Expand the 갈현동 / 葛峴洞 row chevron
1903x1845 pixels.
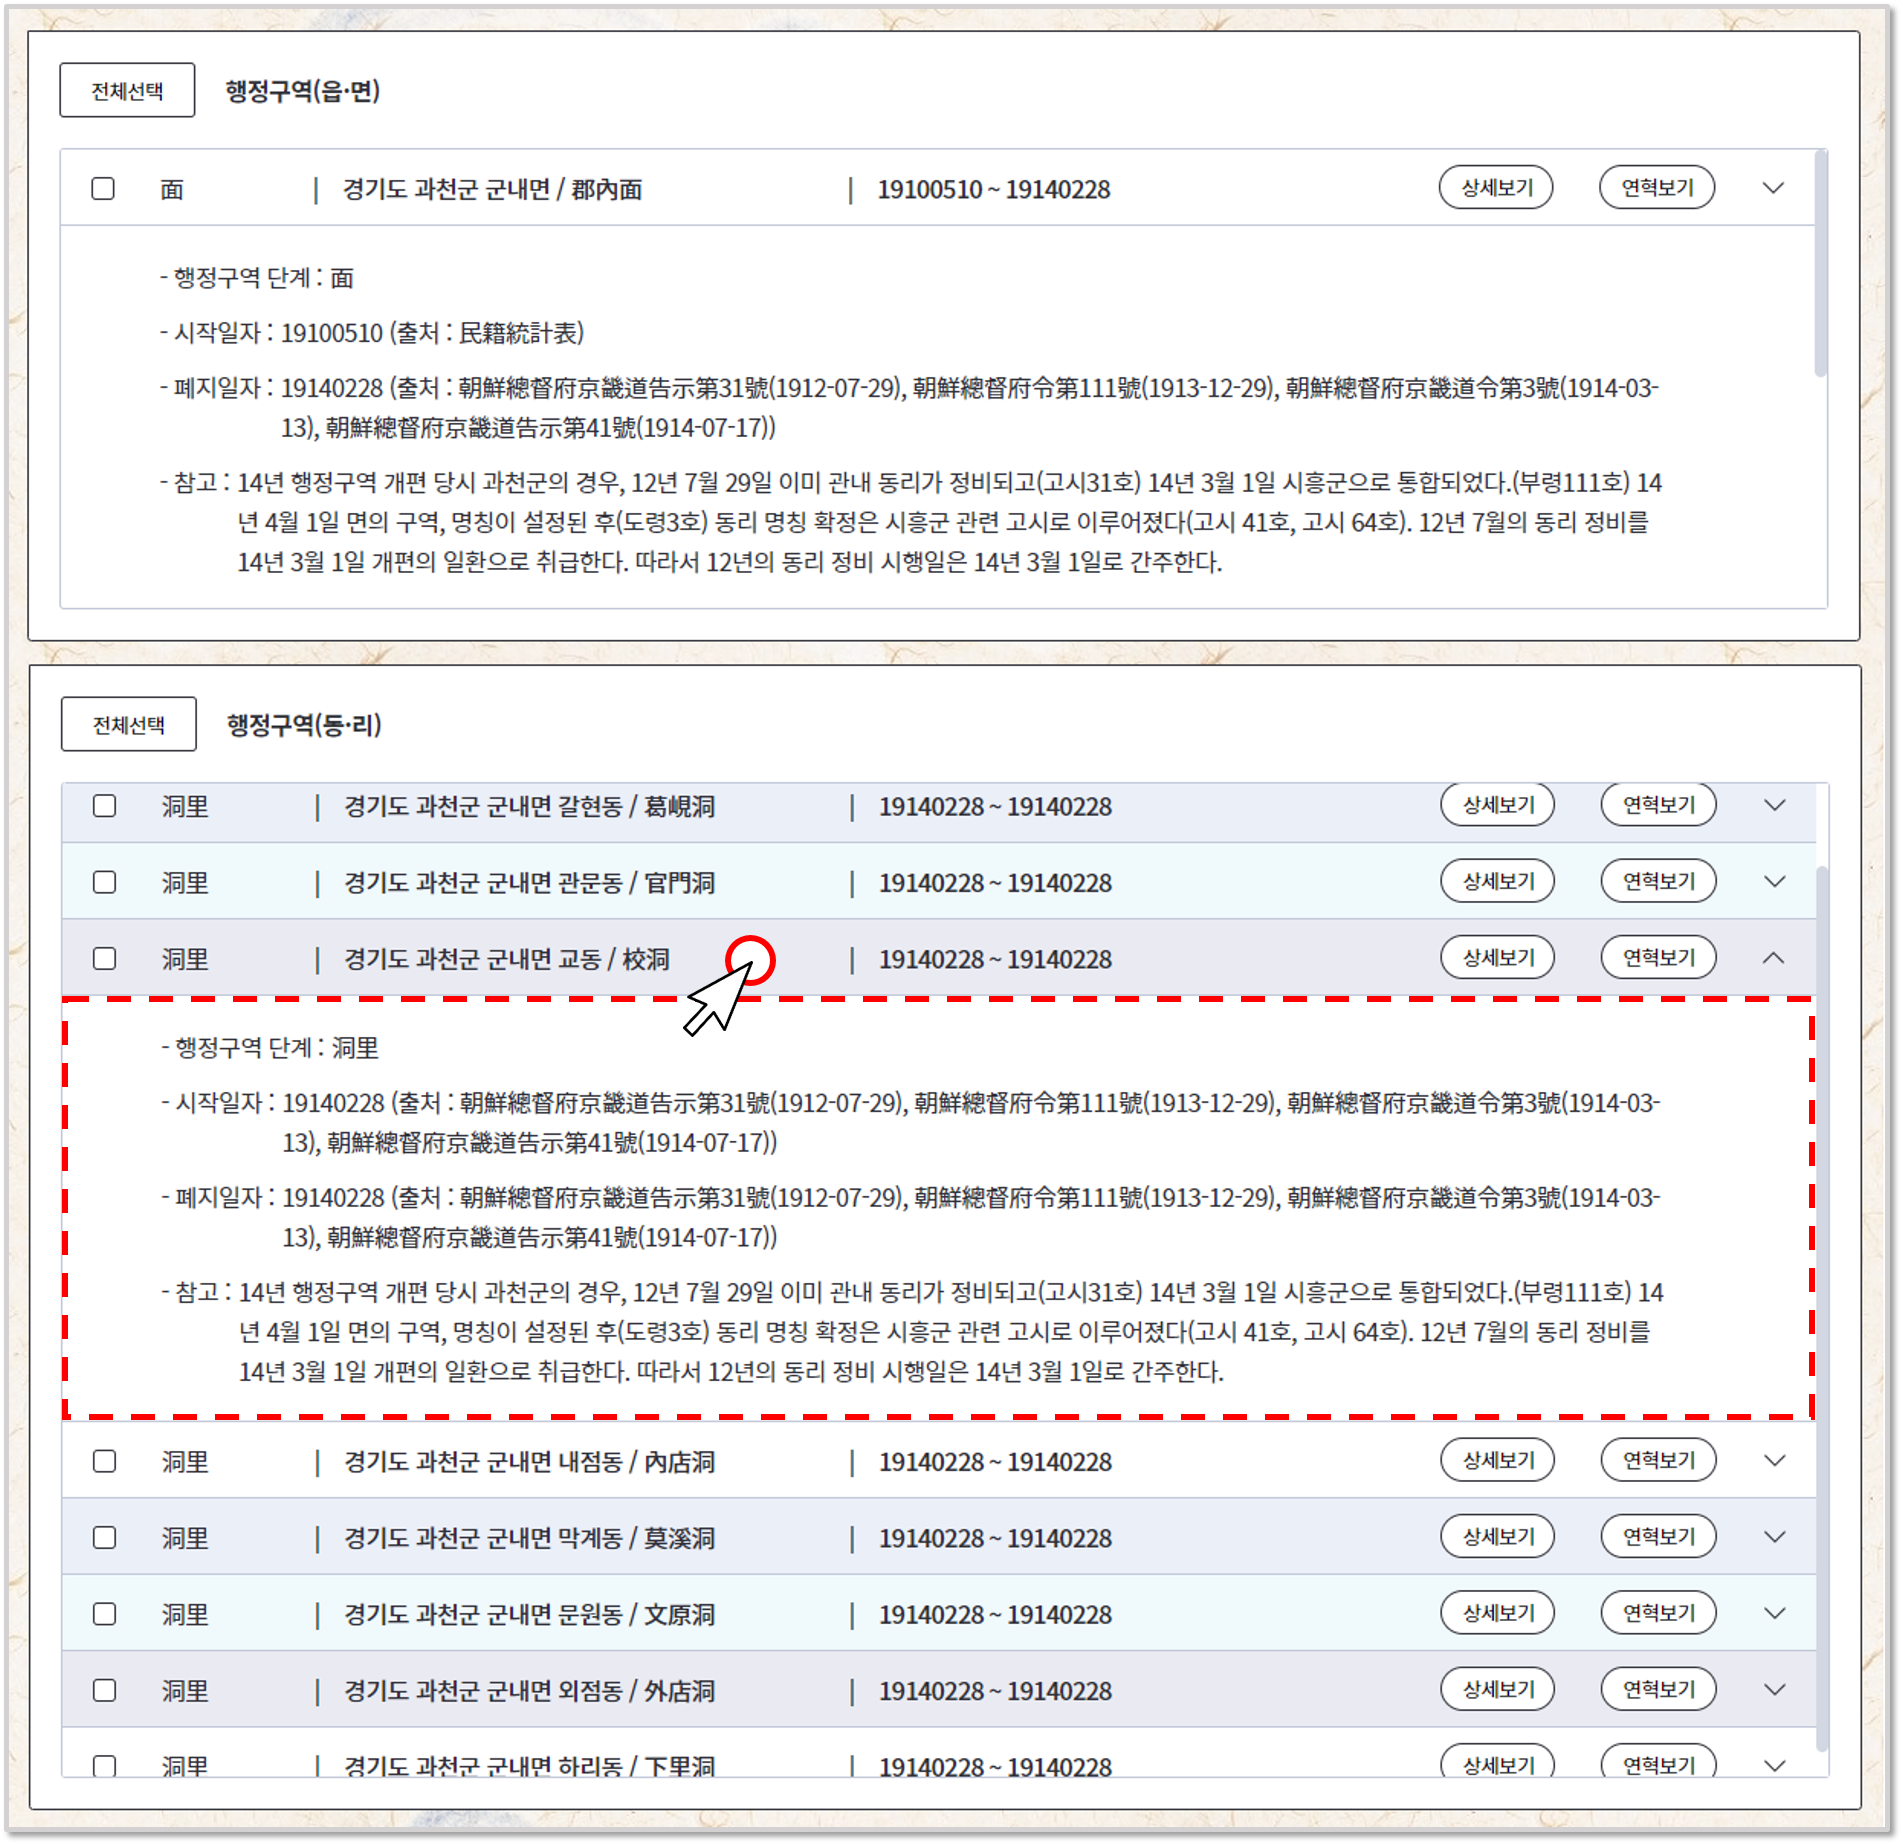click(1774, 806)
